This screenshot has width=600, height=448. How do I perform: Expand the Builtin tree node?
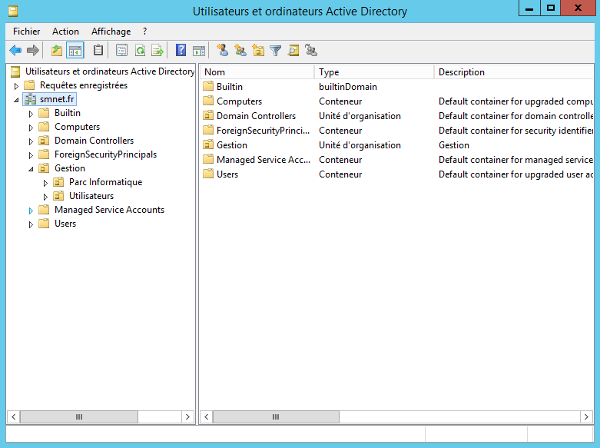click(31, 114)
